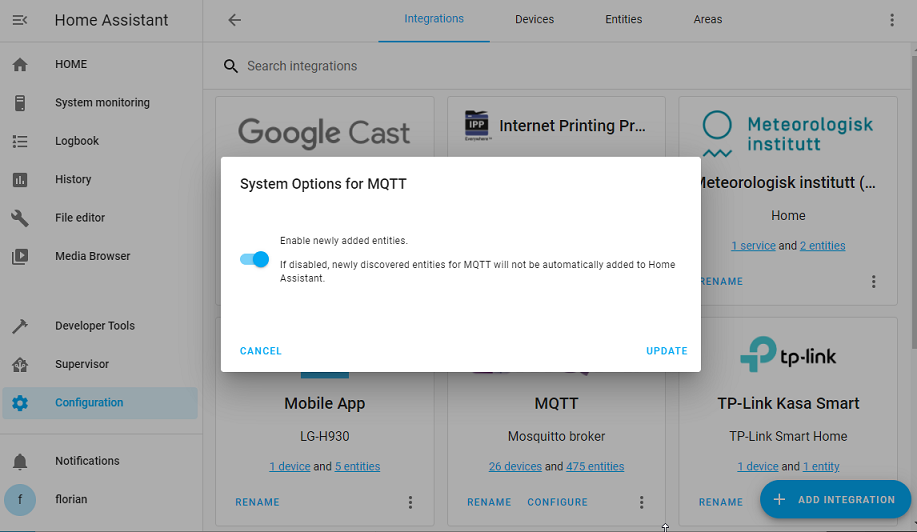Switch to the Devices tab
The image size is (917, 532).
(x=535, y=19)
